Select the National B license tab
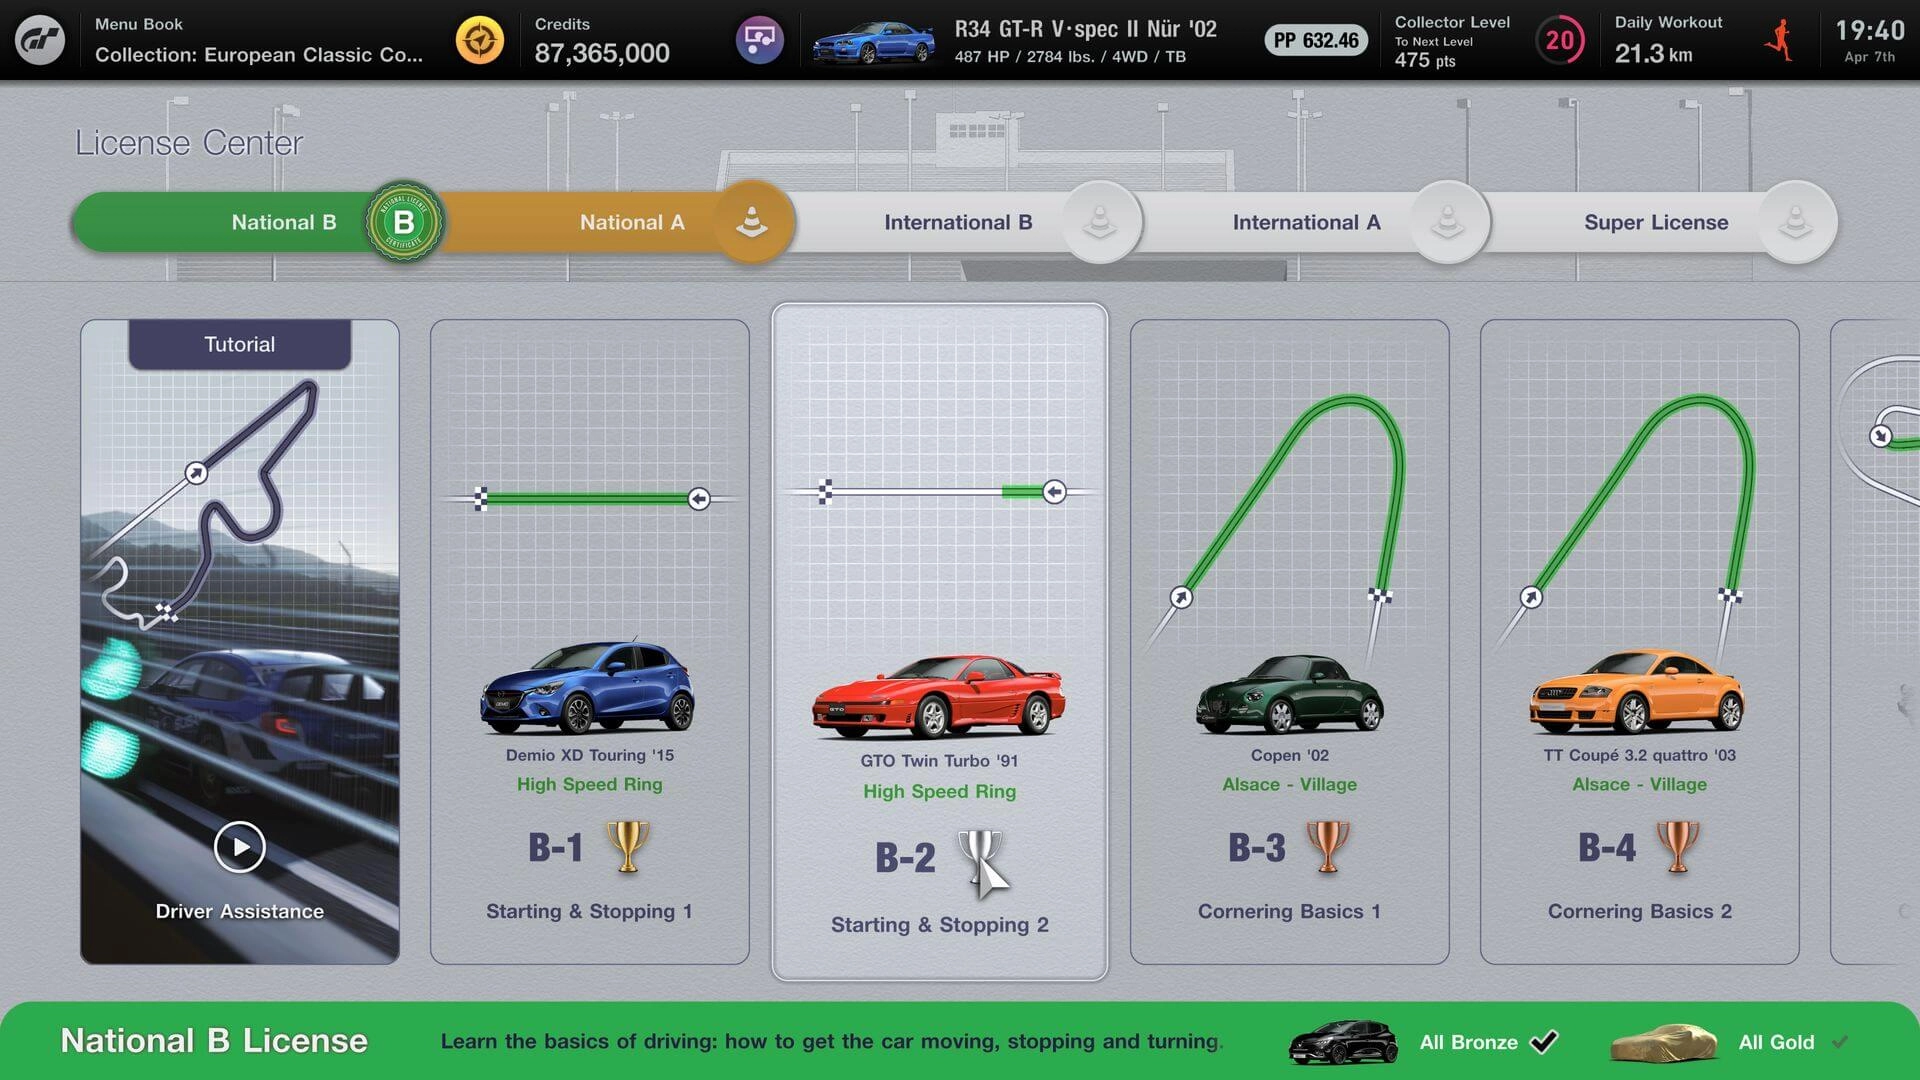 [284, 220]
